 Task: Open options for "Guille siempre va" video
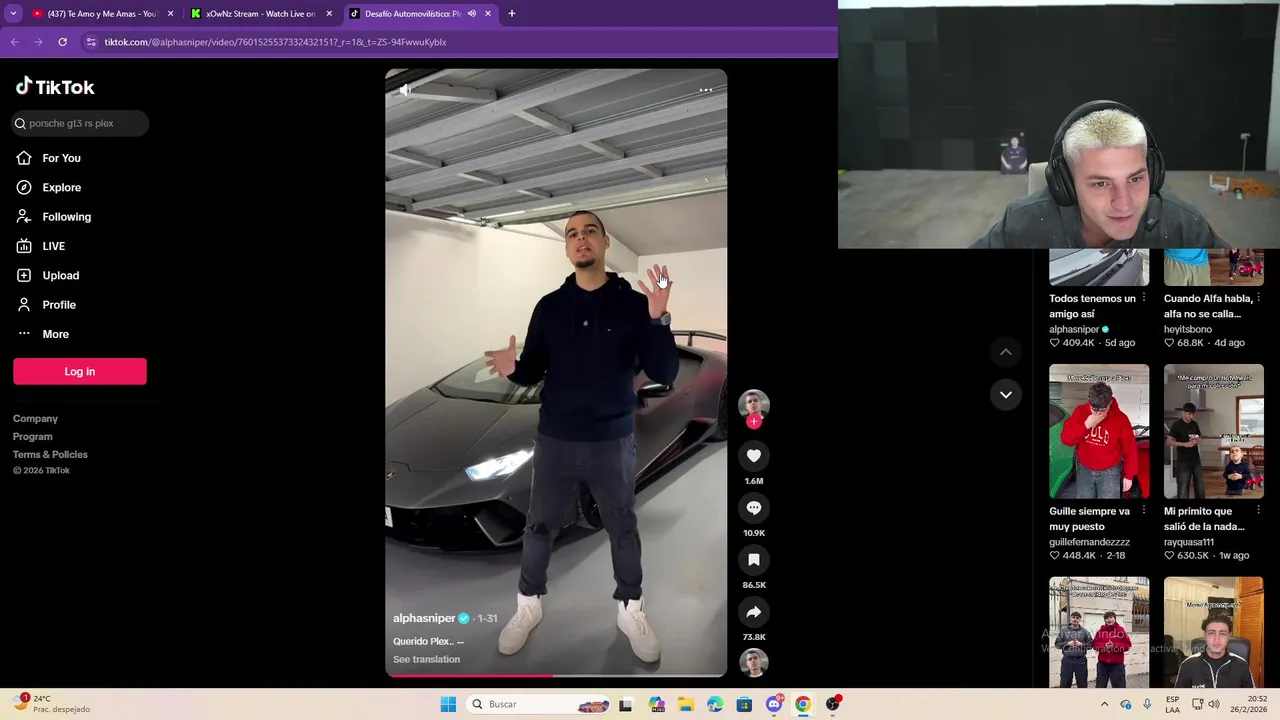[x=1144, y=511]
